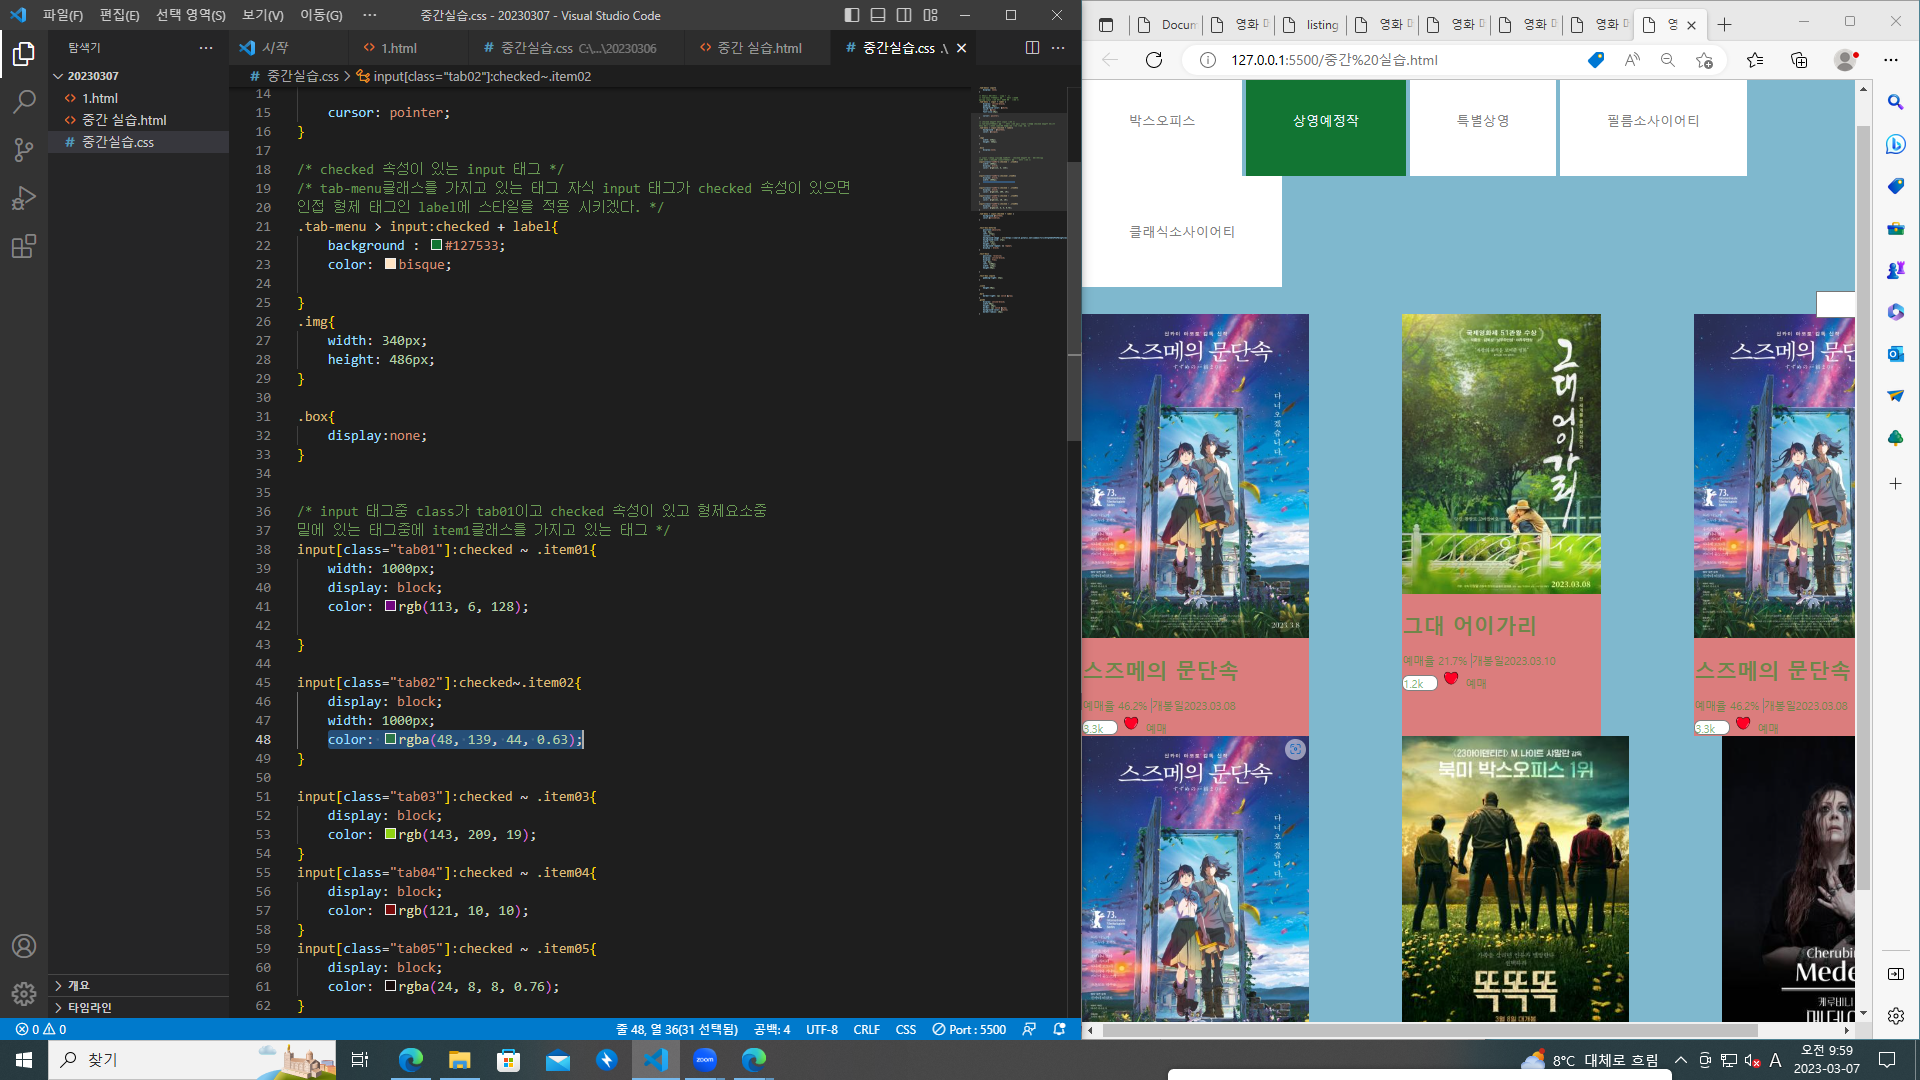
Task: Click the zoom magnifier in address bar
Action: [1668, 60]
